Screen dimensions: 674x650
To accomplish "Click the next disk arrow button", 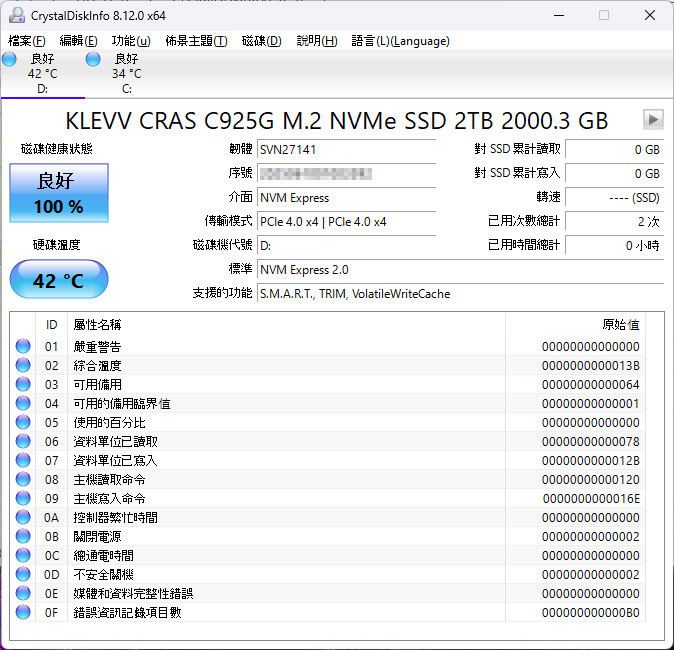I will (x=653, y=120).
